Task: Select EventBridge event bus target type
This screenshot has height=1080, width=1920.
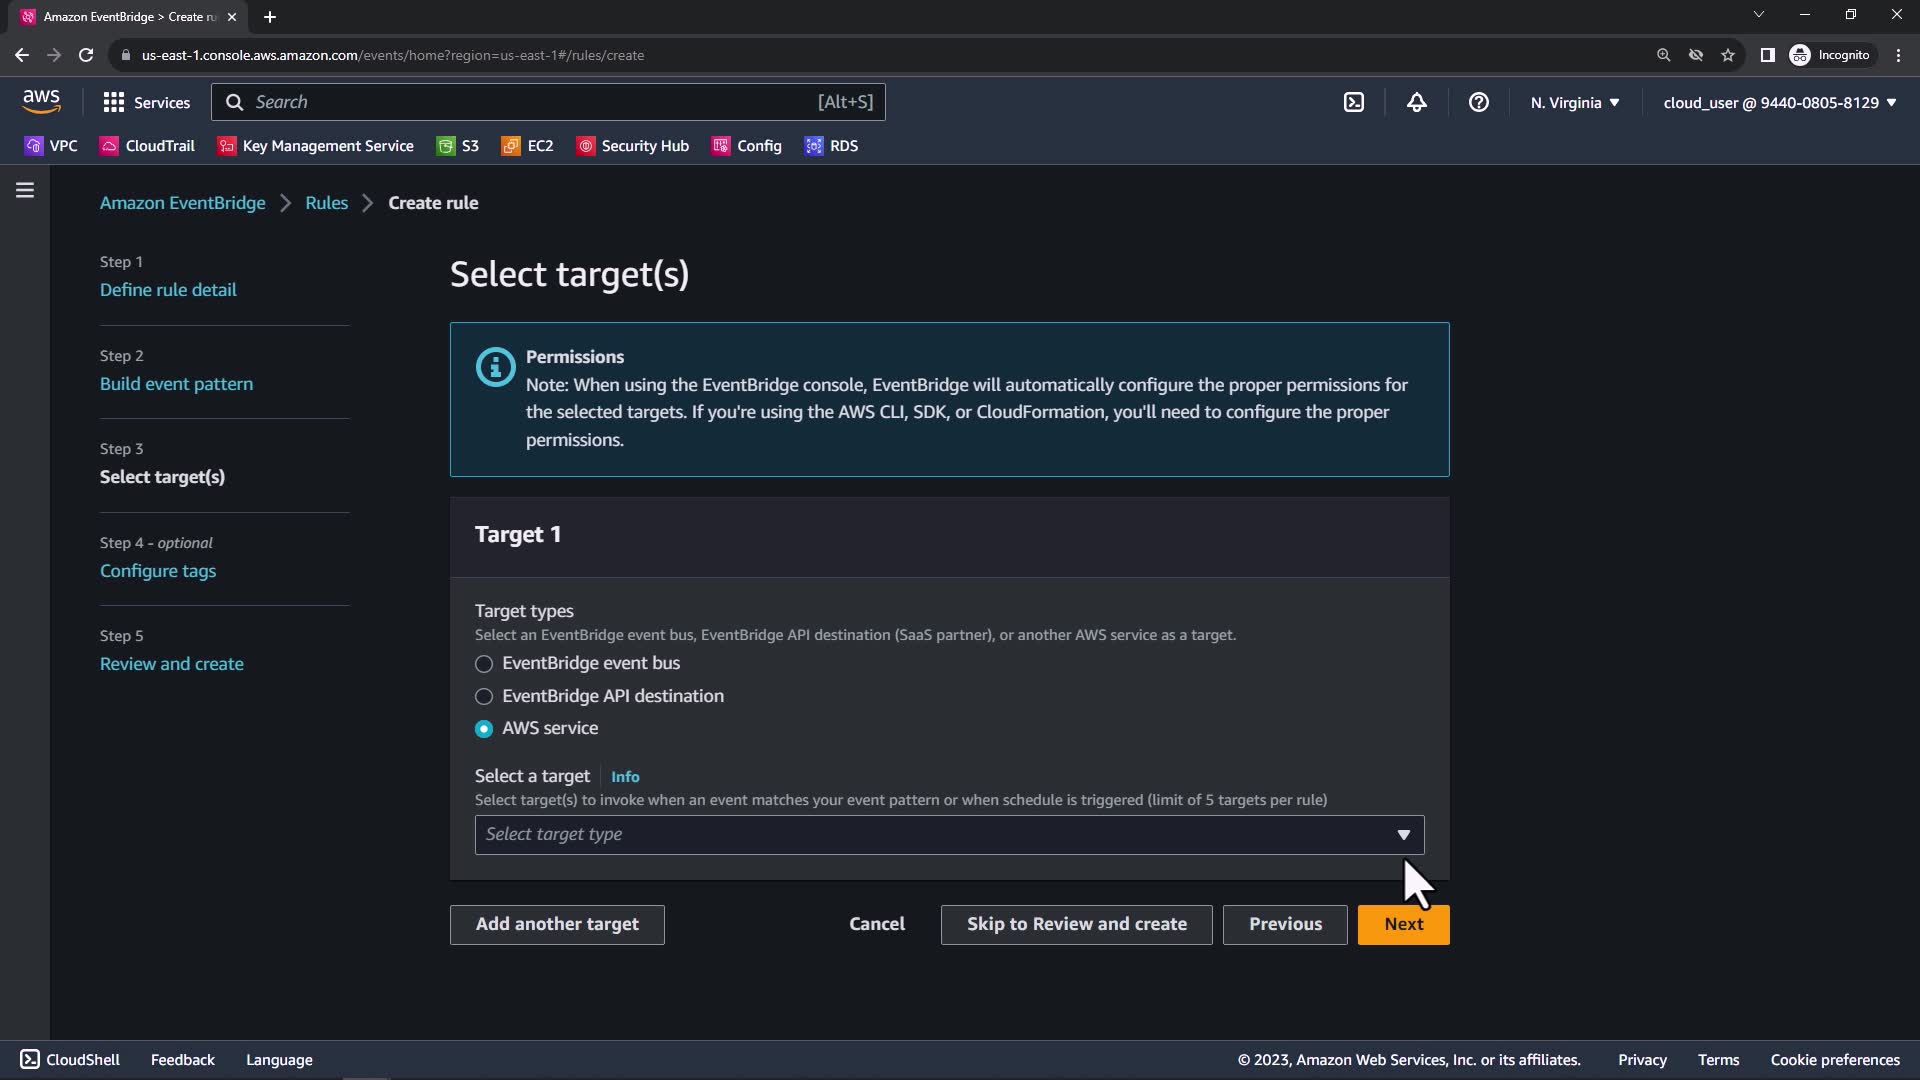Action: point(484,664)
